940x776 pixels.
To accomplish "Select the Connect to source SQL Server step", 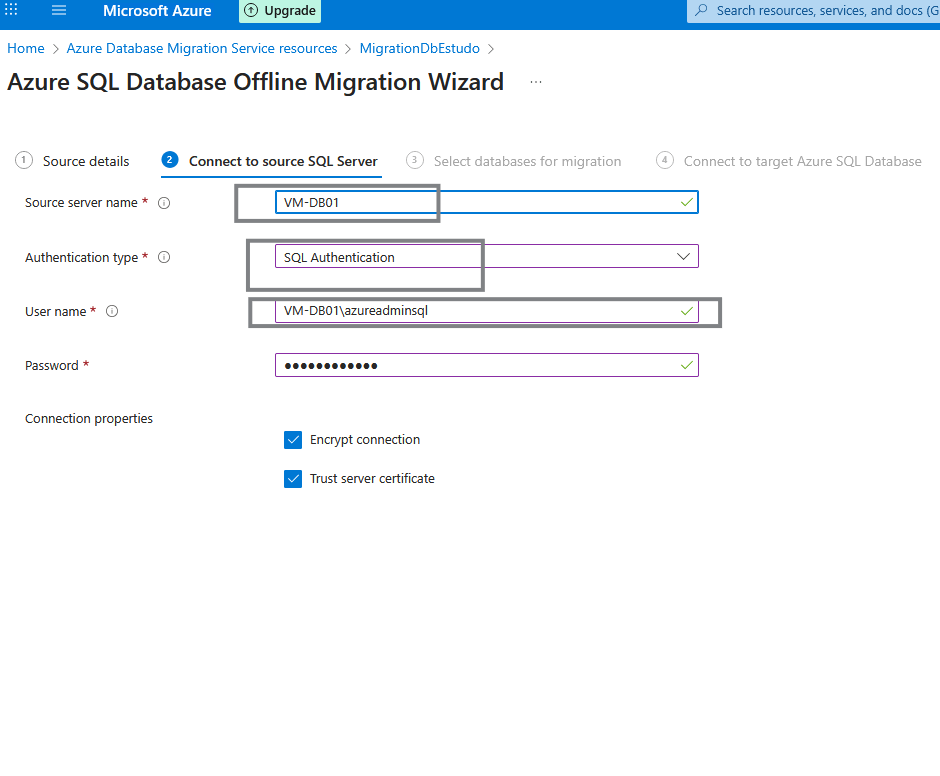I will point(283,161).
